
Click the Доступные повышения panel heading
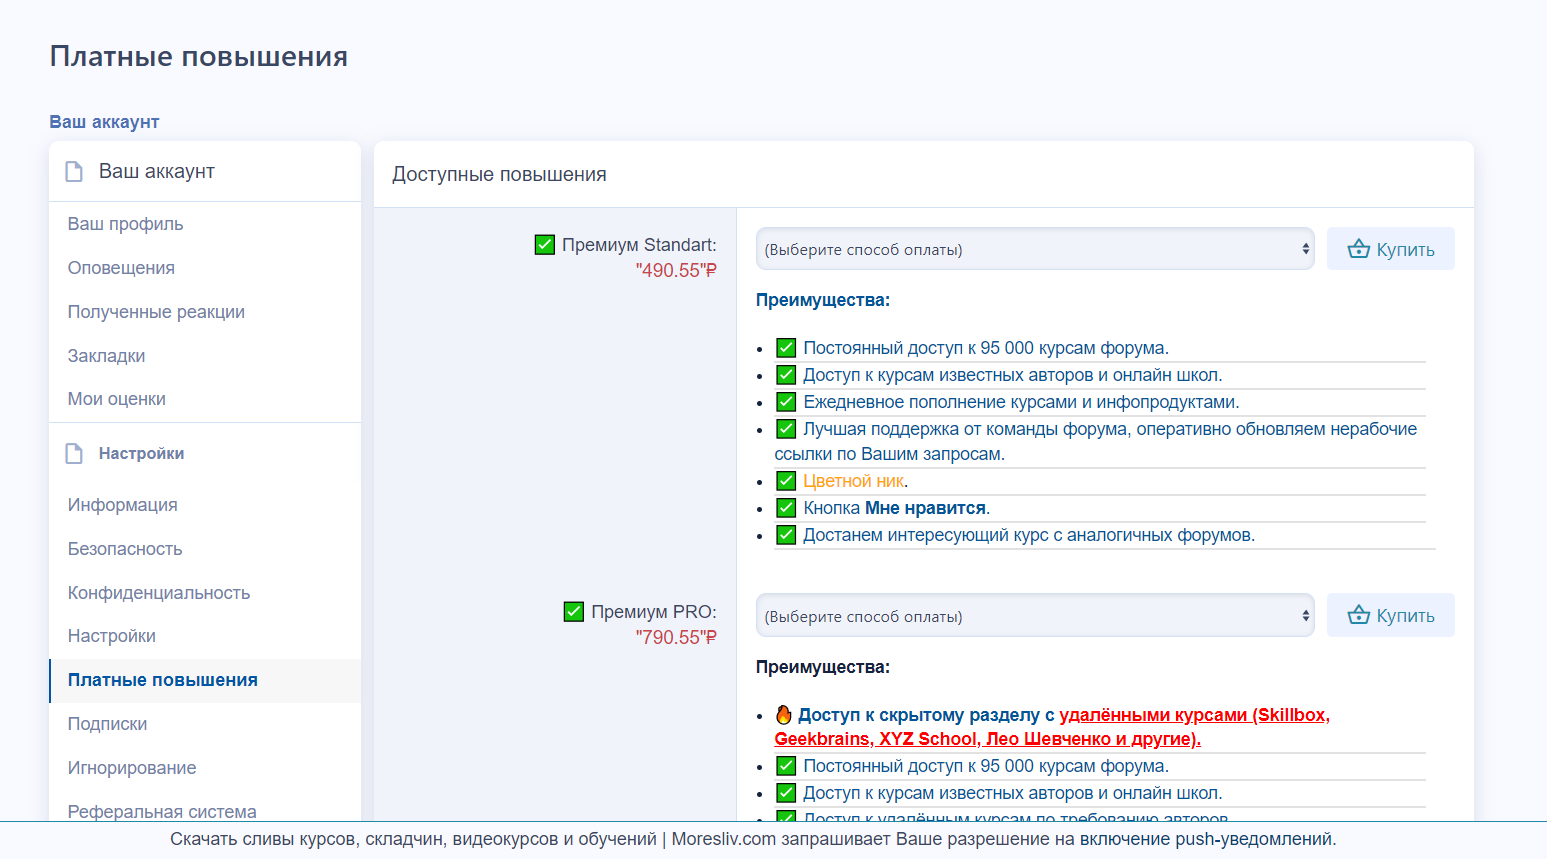[499, 175]
